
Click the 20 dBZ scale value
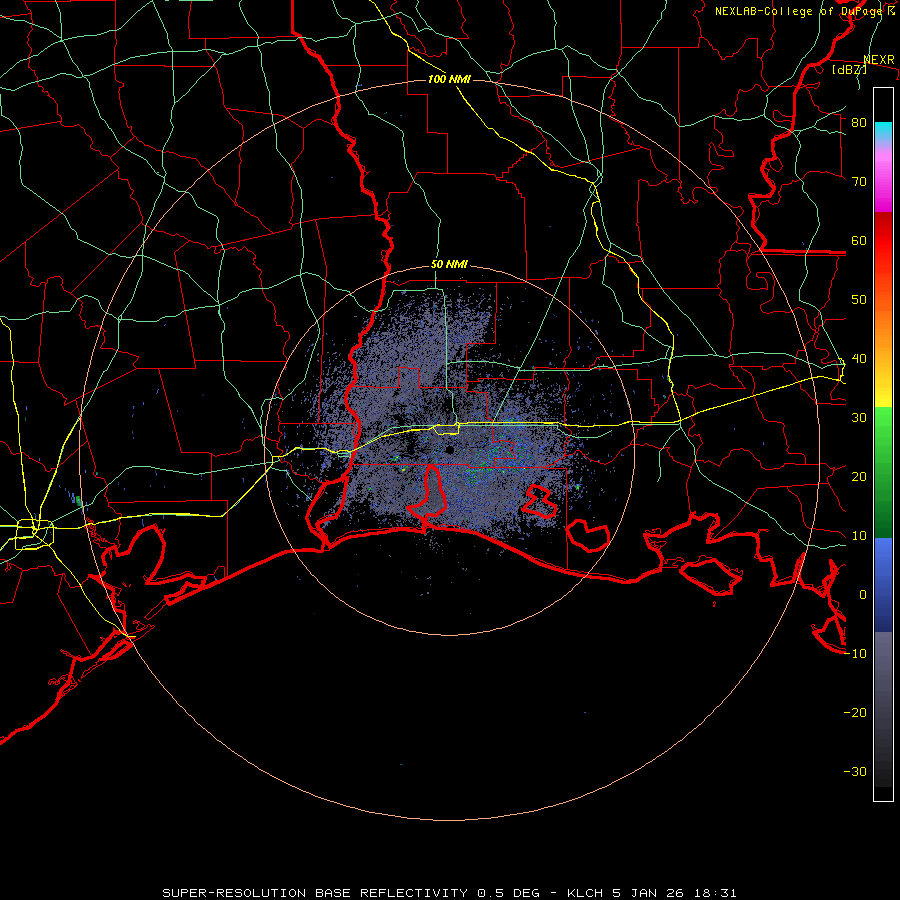pos(859,476)
